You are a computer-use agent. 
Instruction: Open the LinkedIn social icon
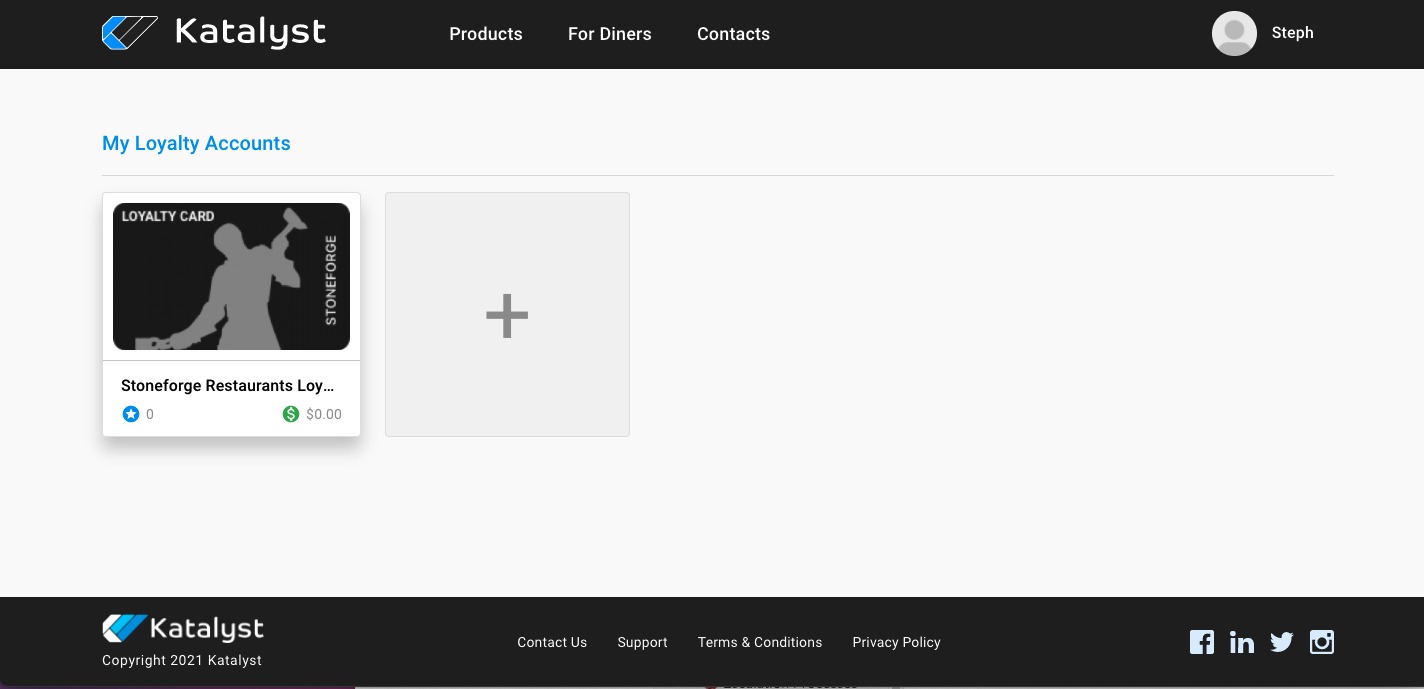(x=1242, y=642)
